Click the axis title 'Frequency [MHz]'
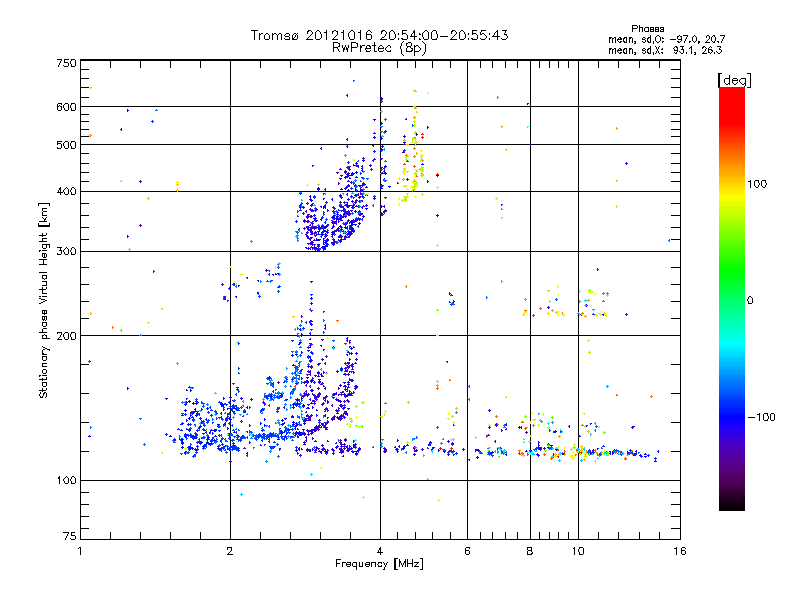The width and height of the screenshot is (800, 600). (379, 564)
